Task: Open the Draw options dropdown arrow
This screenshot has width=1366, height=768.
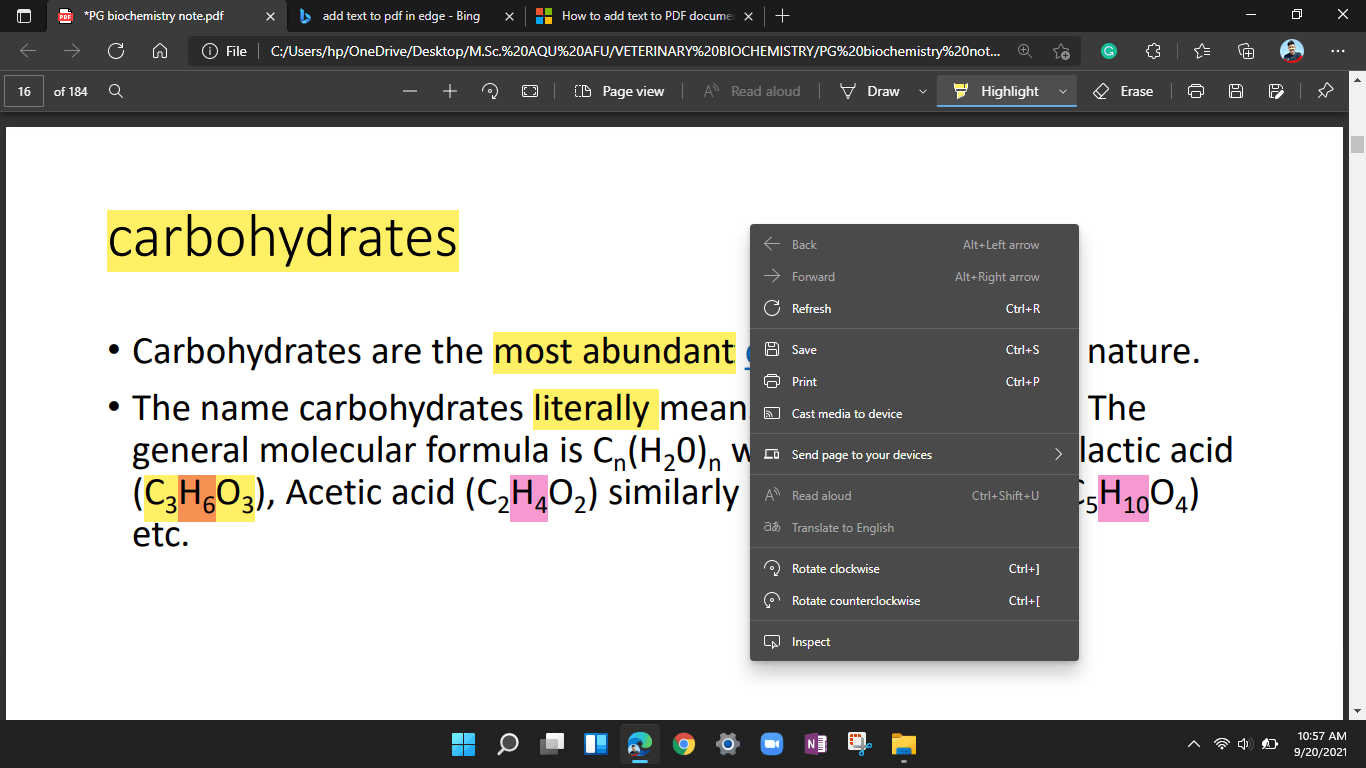Action: click(921, 91)
